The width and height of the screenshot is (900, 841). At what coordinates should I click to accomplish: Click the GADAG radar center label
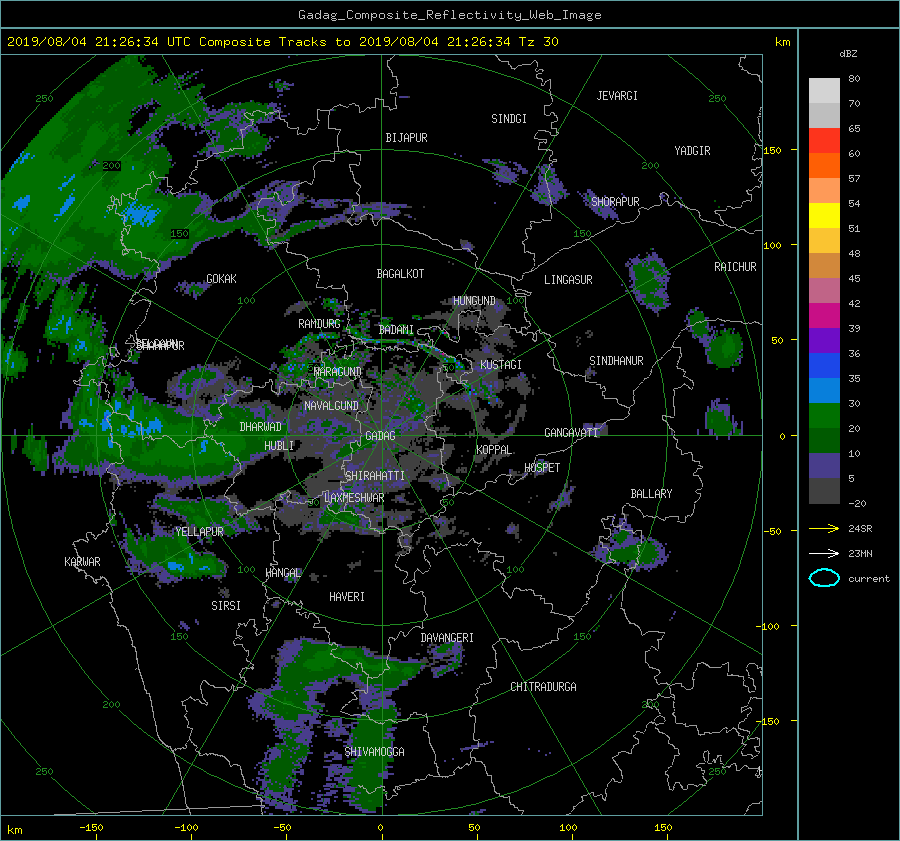click(380, 436)
